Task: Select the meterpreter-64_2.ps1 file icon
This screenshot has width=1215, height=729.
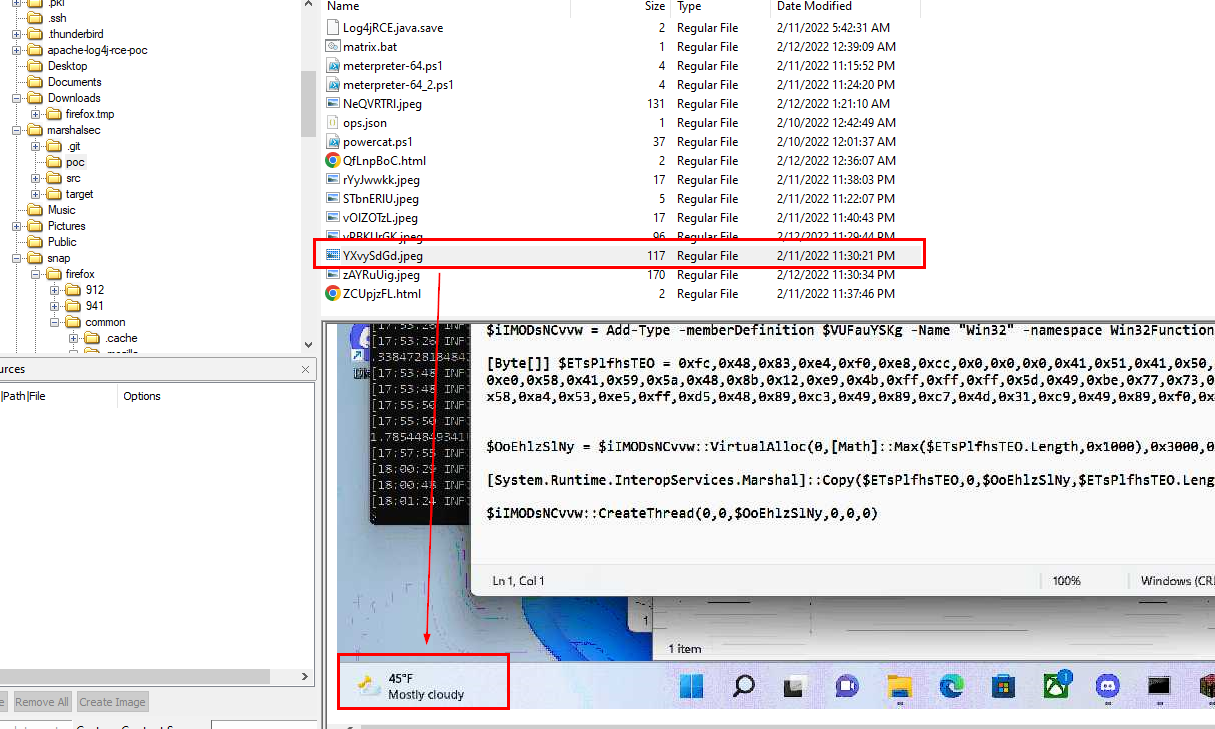Action: (333, 85)
